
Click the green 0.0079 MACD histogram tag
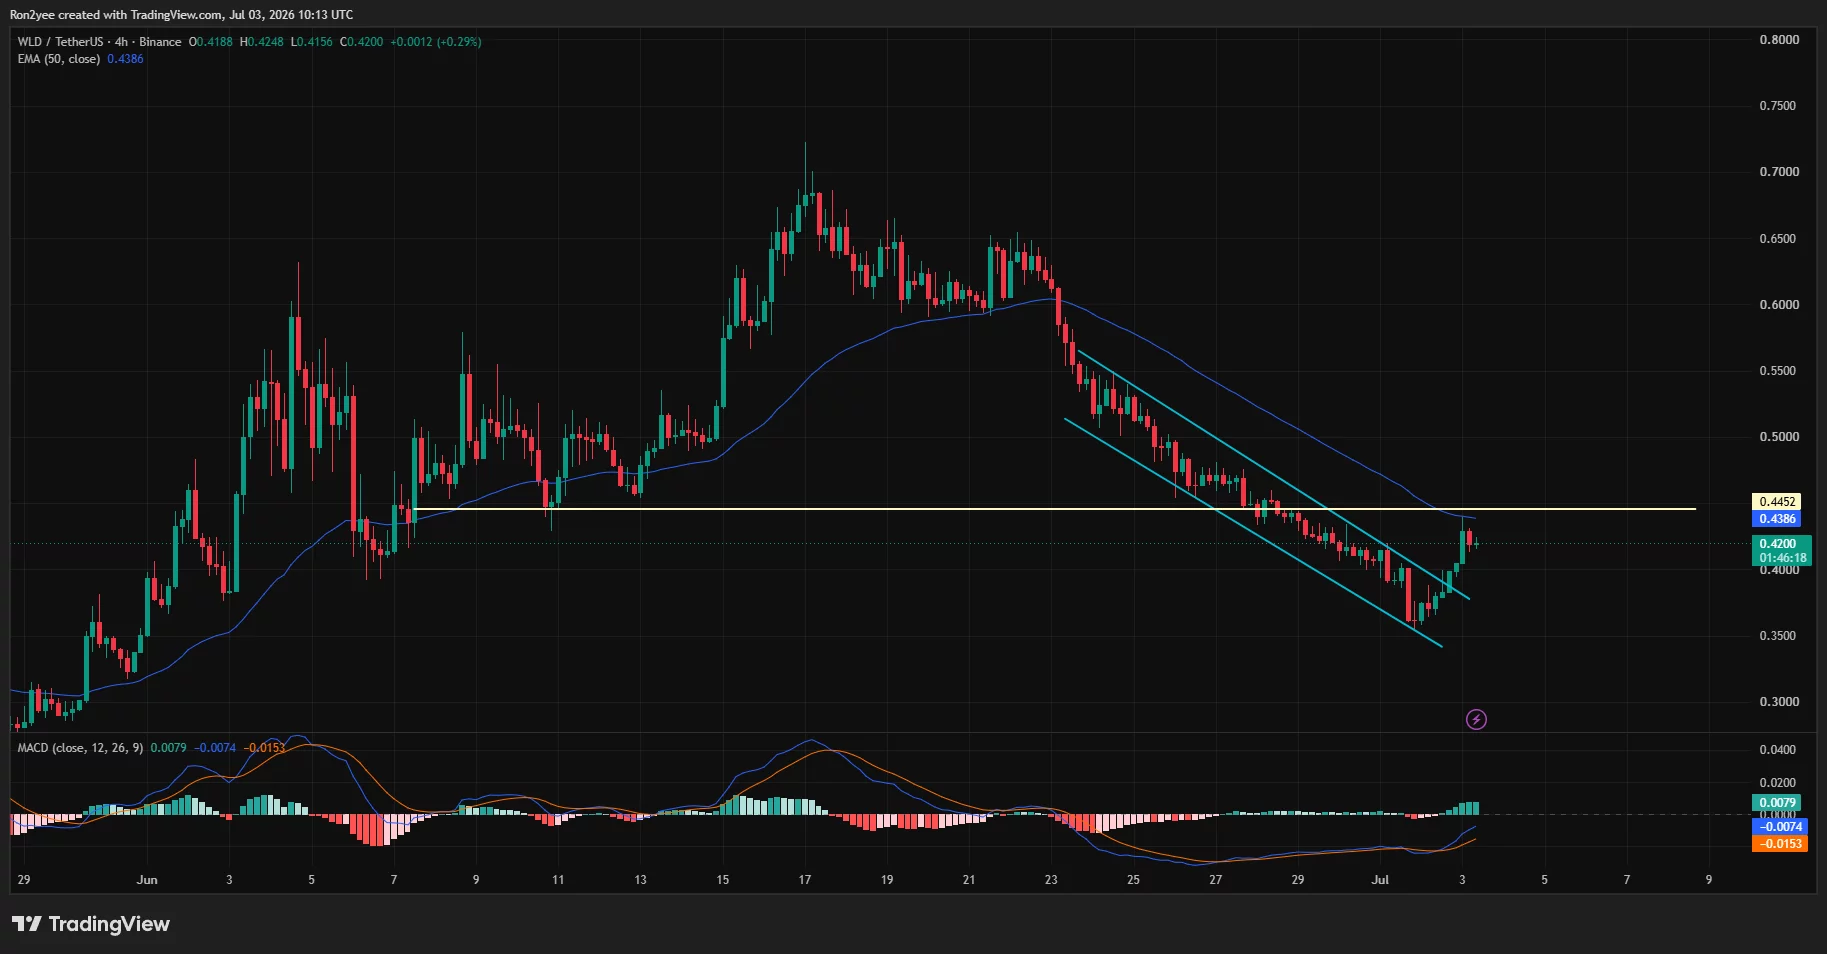click(1778, 803)
